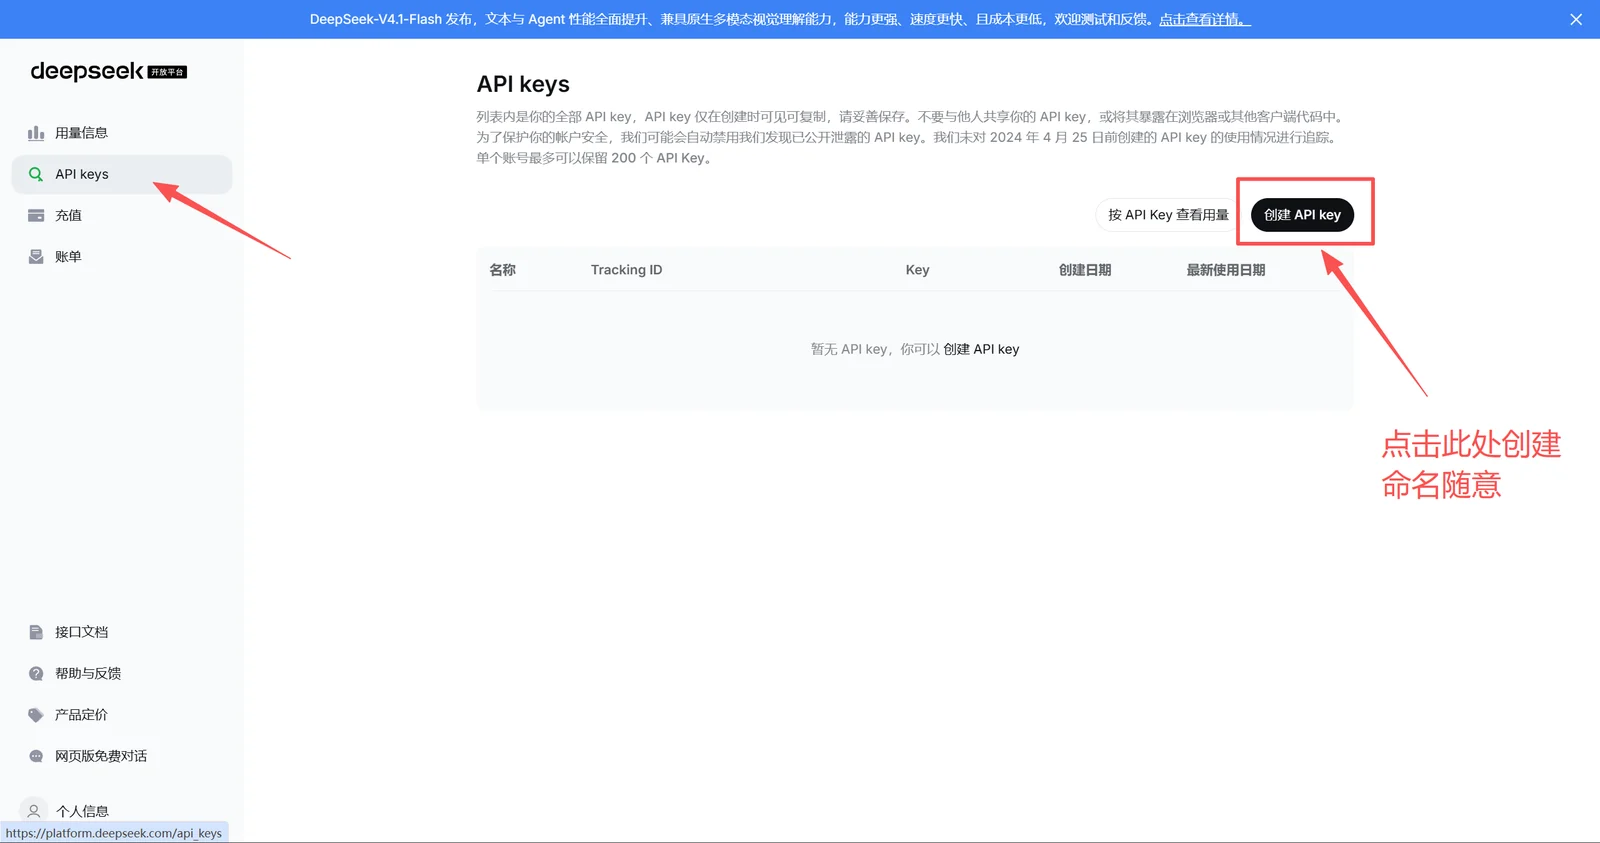Click the 产品定价 tag icon

pyautogui.click(x=36, y=715)
